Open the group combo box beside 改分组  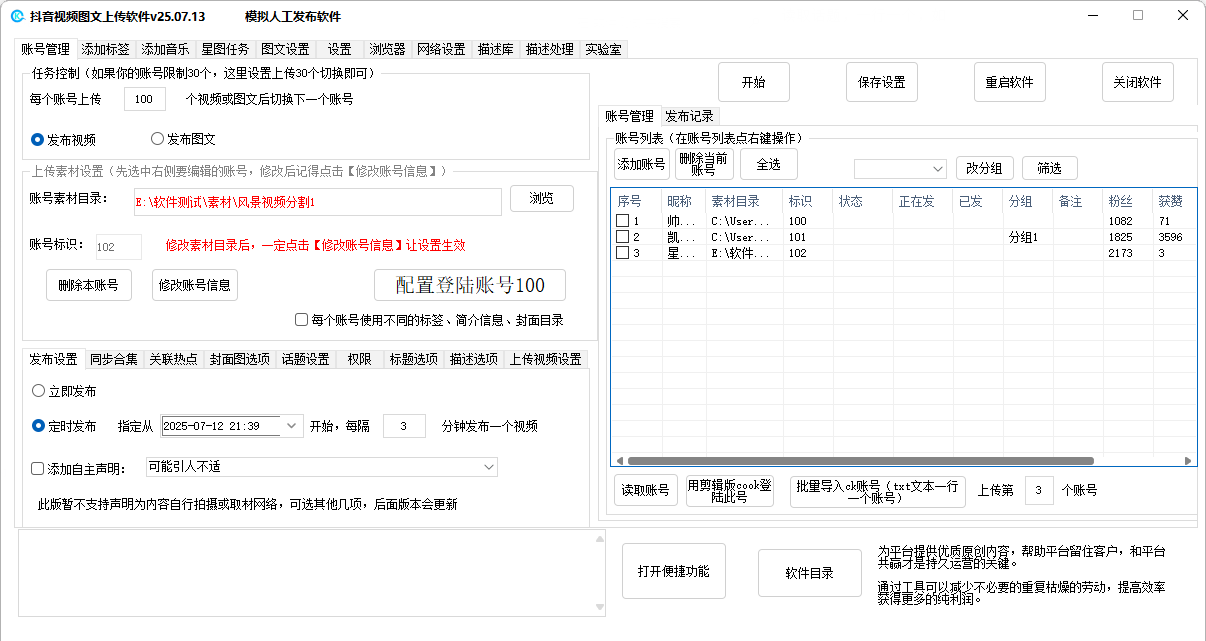click(900, 168)
